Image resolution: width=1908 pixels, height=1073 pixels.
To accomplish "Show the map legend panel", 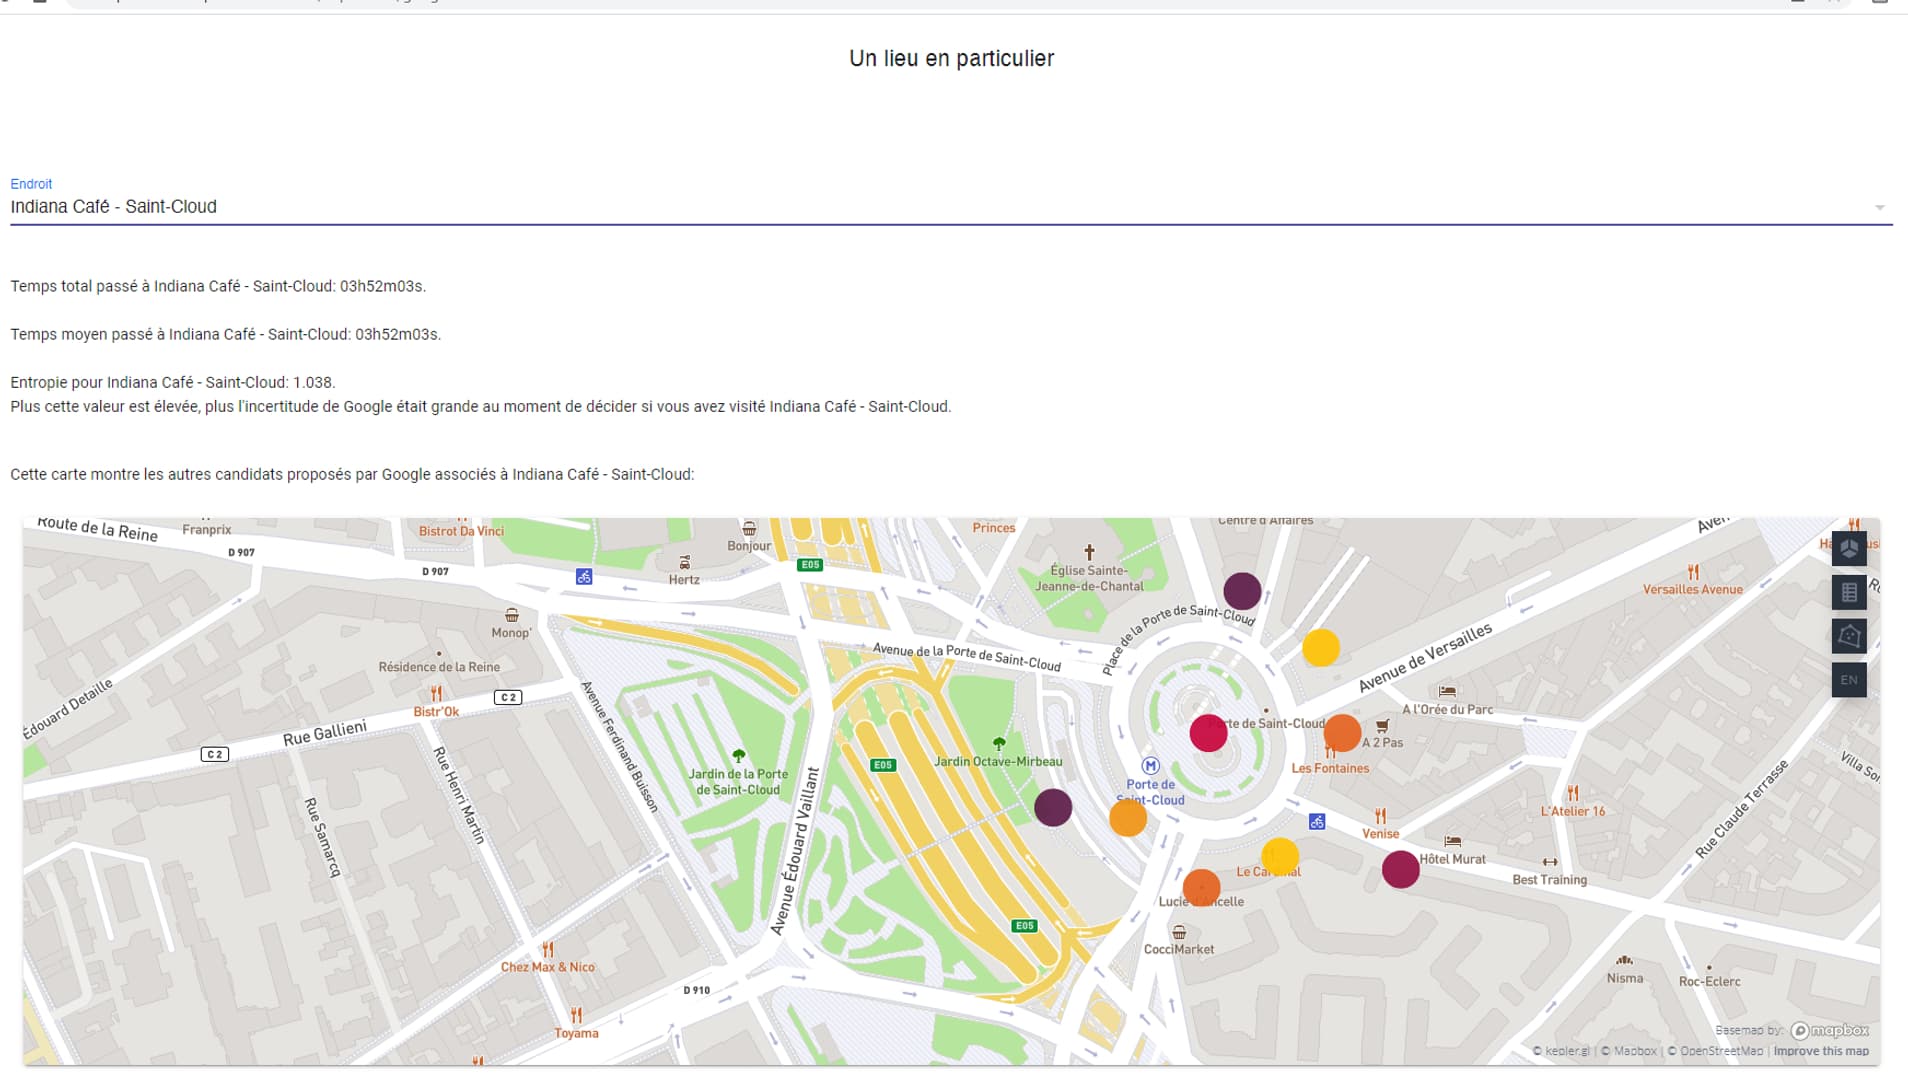I will point(1848,592).
